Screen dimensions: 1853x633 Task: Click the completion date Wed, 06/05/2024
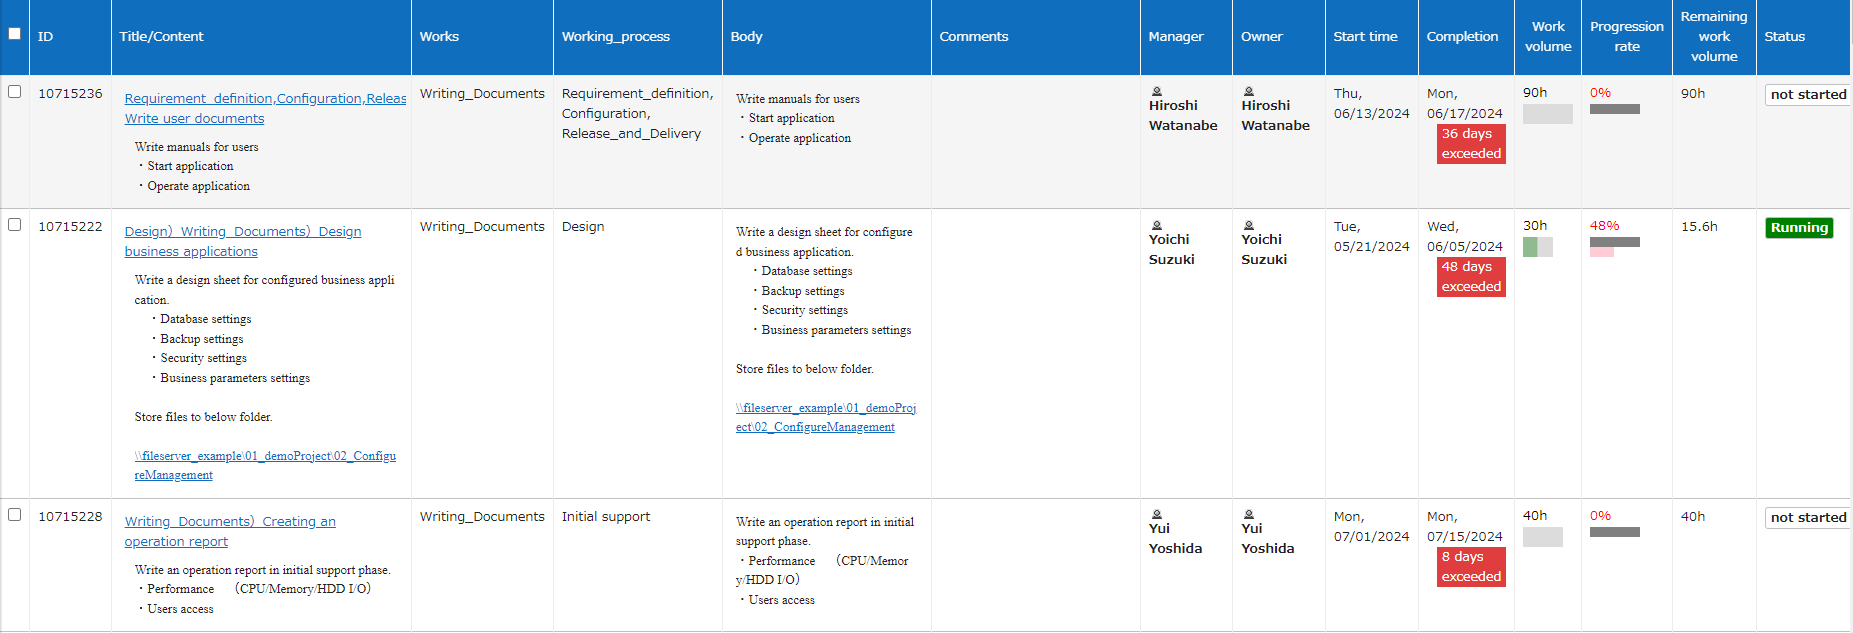click(1464, 236)
